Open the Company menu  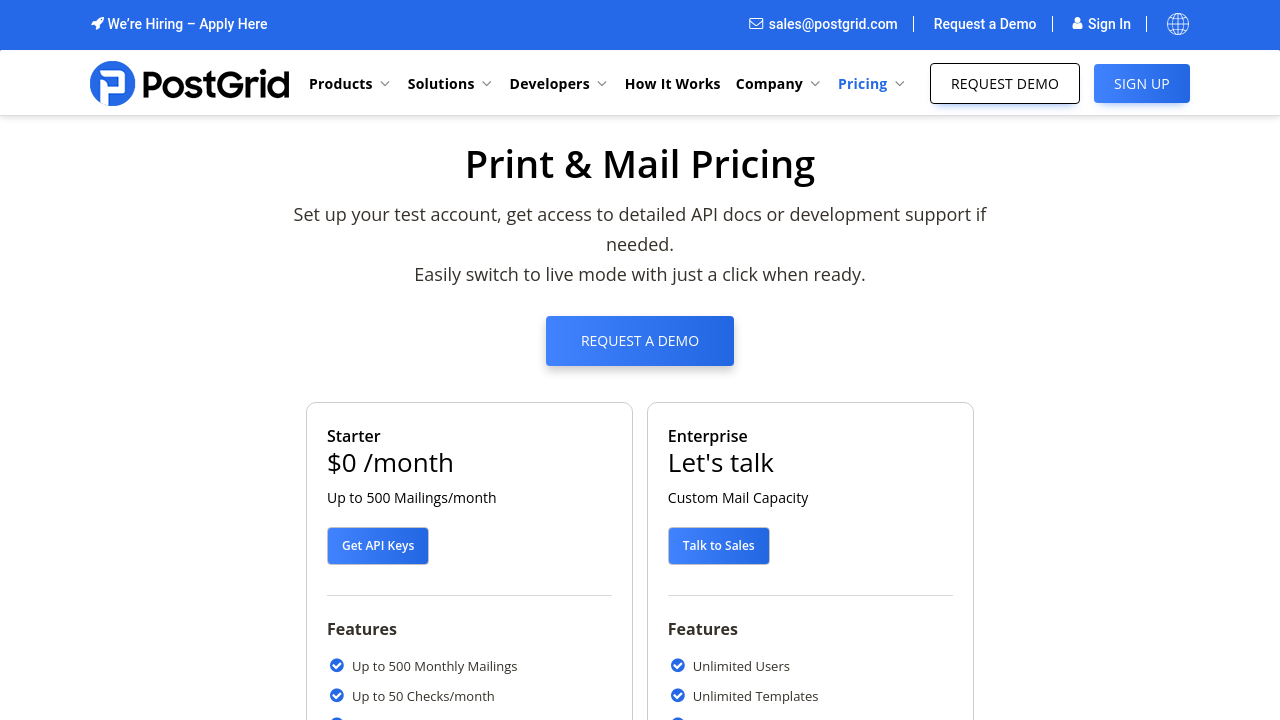click(777, 84)
